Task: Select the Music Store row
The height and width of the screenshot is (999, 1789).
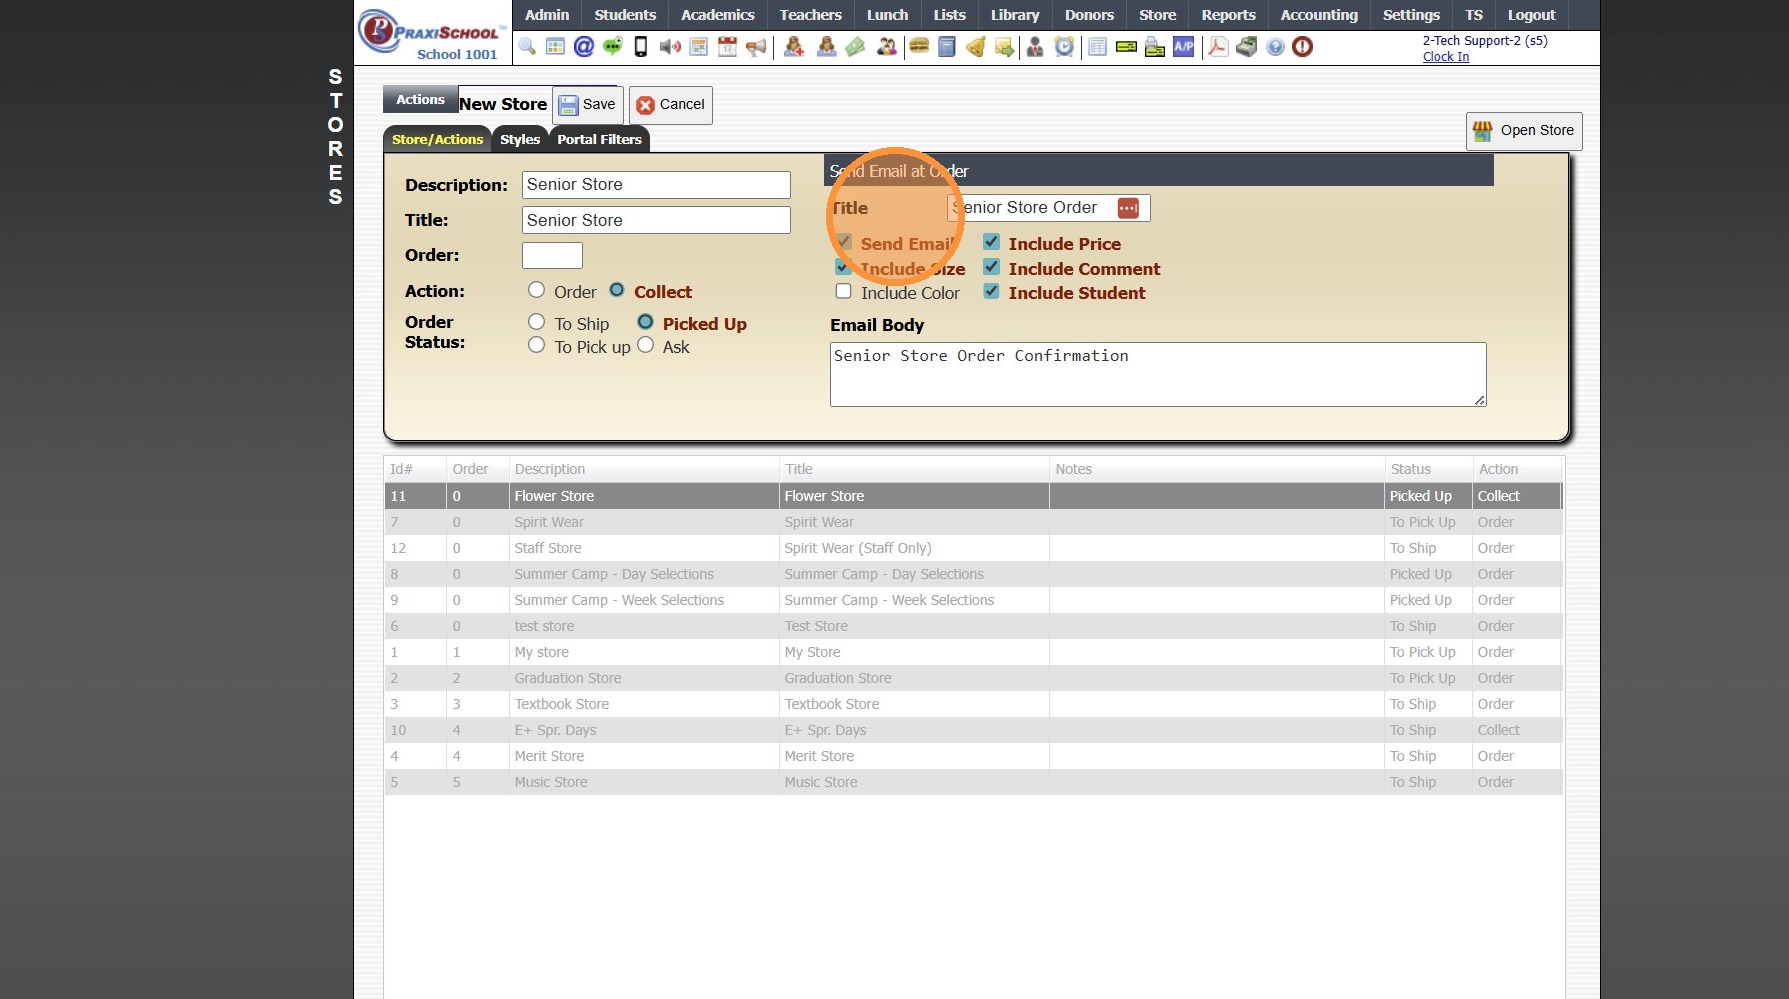Action: click(973, 782)
